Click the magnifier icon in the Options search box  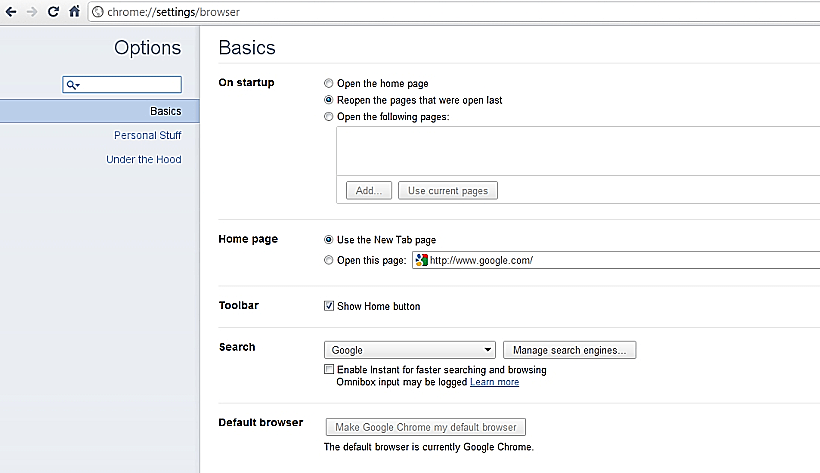click(x=72, y=86)
